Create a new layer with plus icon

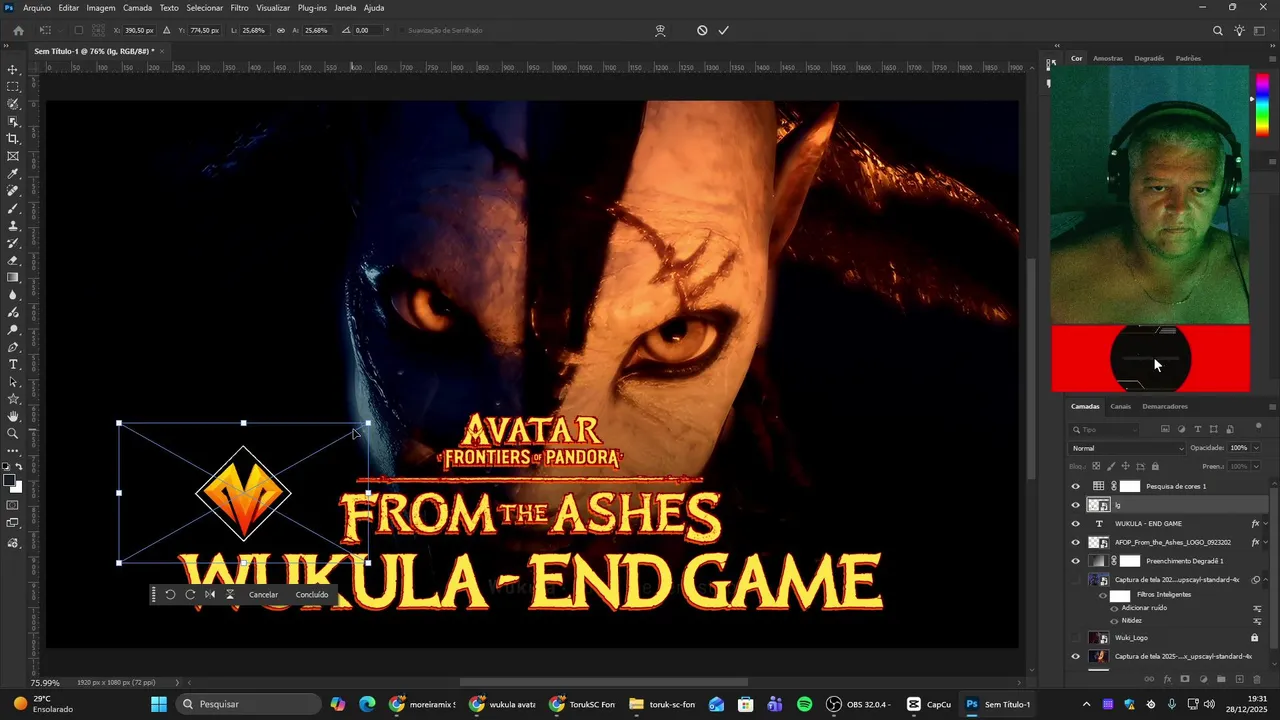[1239, 679]
